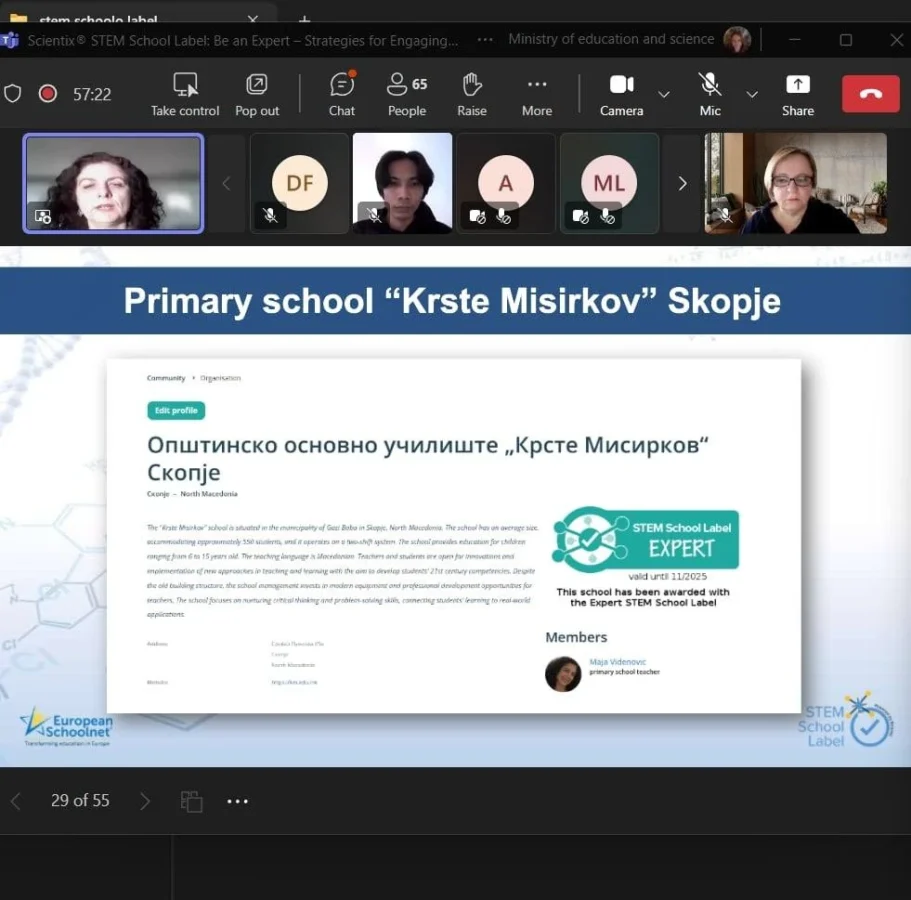Image resolution: width=911 pixels, height=900 pixels.
Task: Select the young man's video tile
Action: coord(402,183)
